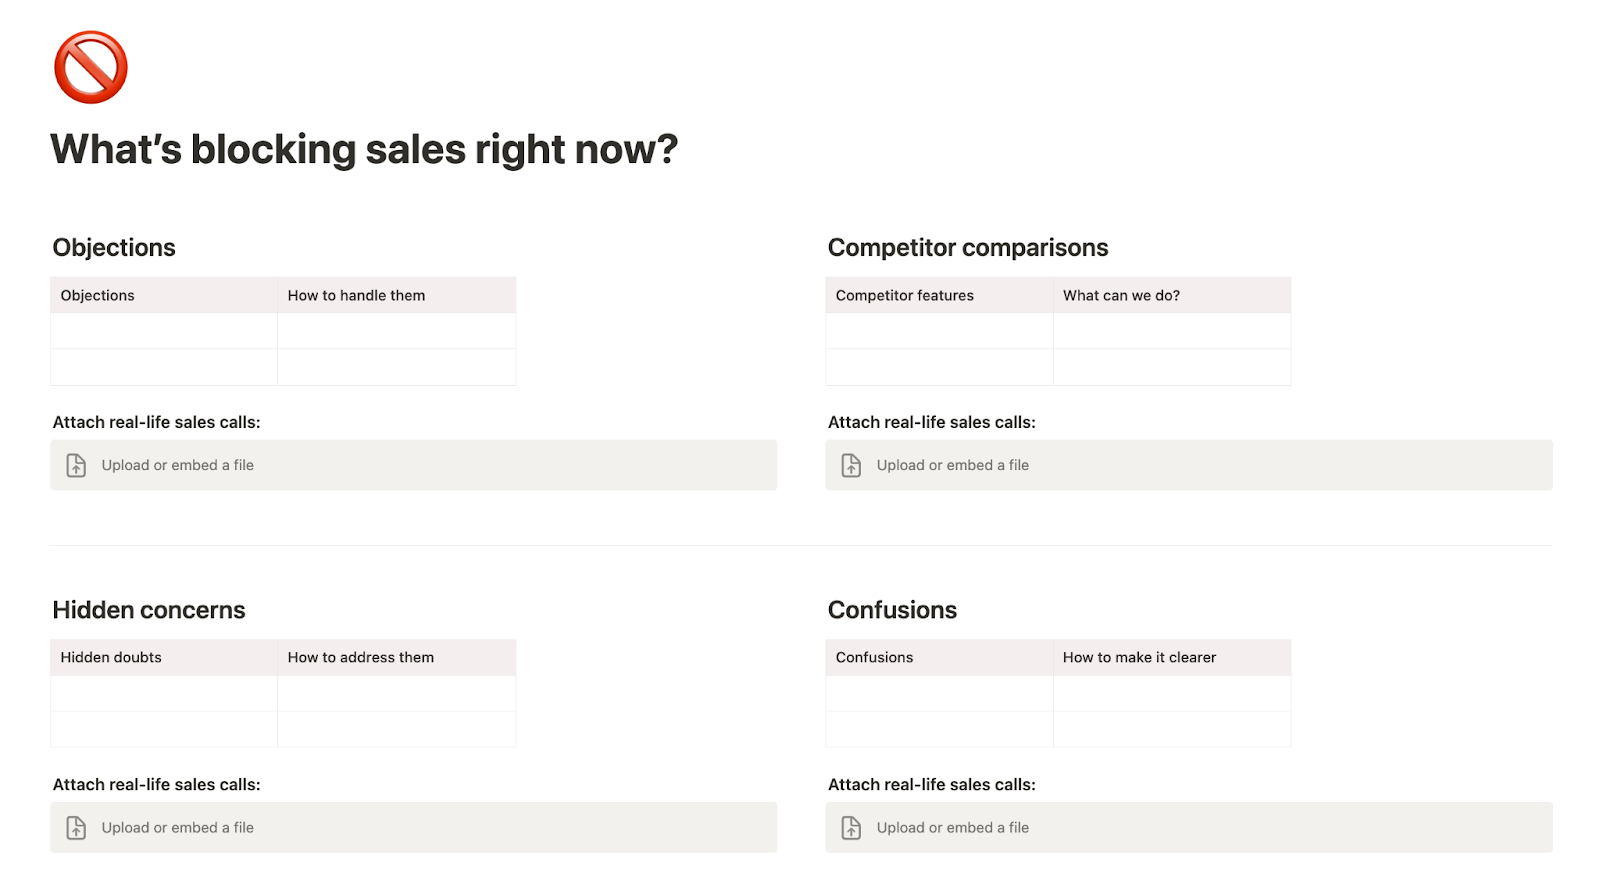Select the 'How to make it clearer' header cell
The width and height of the screenshot is (1600, 877).
[1172, 657]
